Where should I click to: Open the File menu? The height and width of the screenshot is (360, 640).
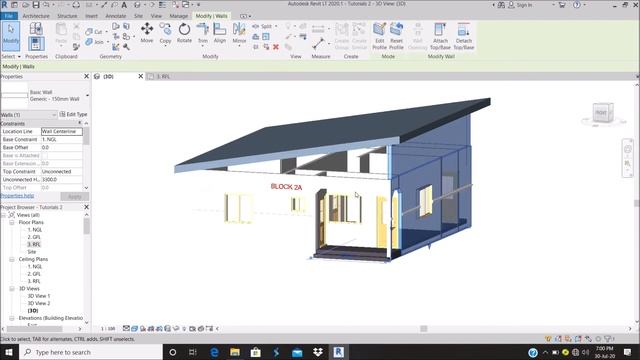9,16
